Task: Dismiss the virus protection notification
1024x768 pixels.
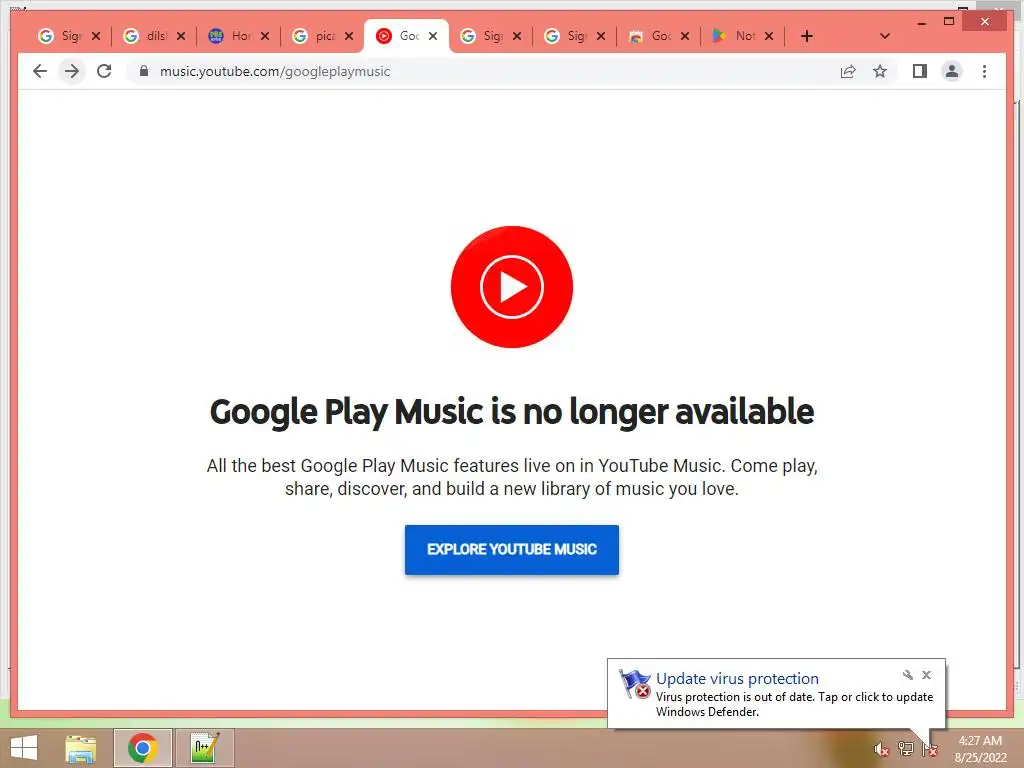Action: pos(926,675)
